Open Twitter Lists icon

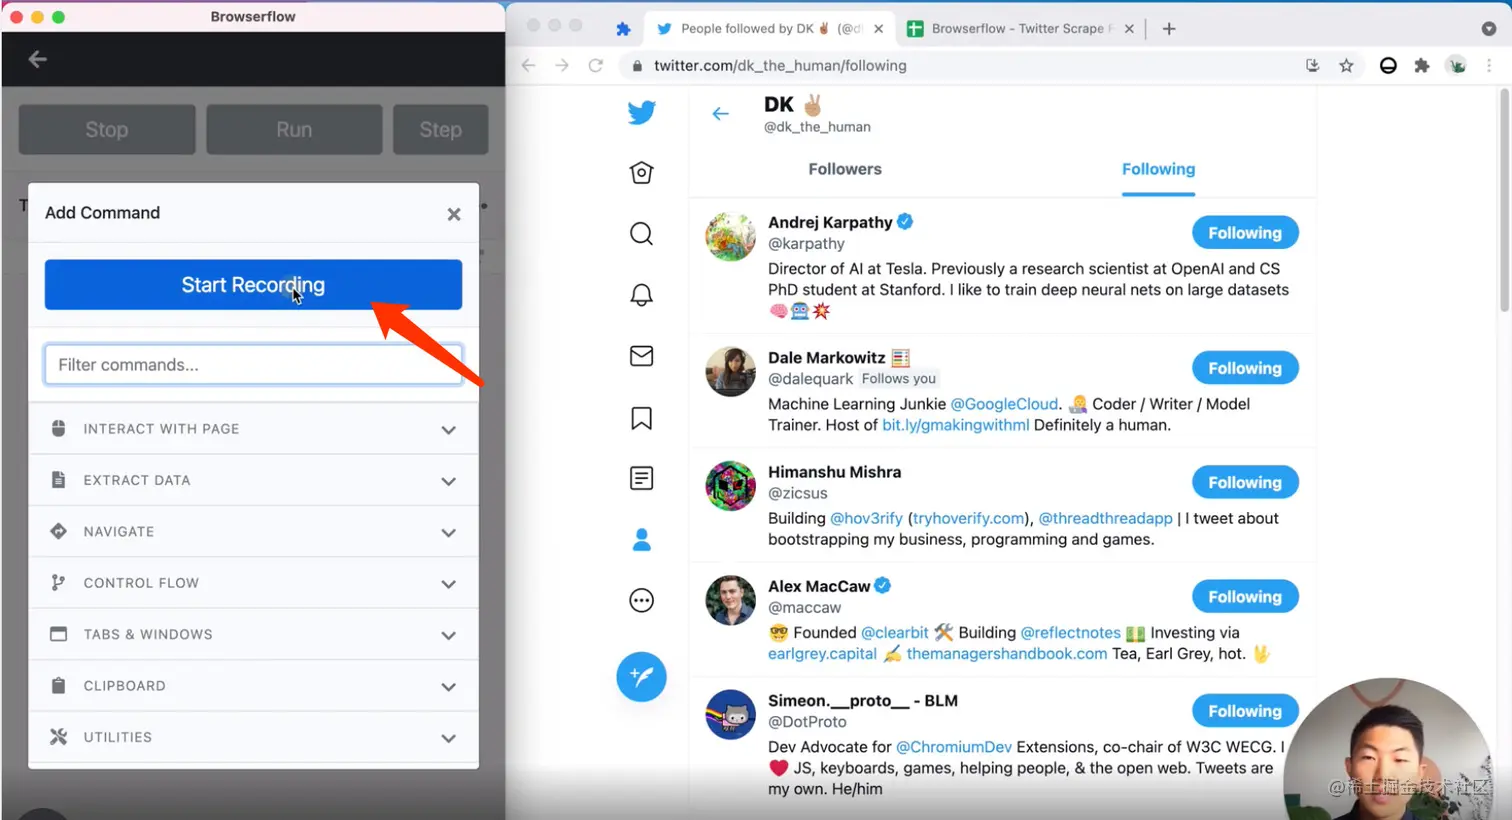[x=642, y=478]
